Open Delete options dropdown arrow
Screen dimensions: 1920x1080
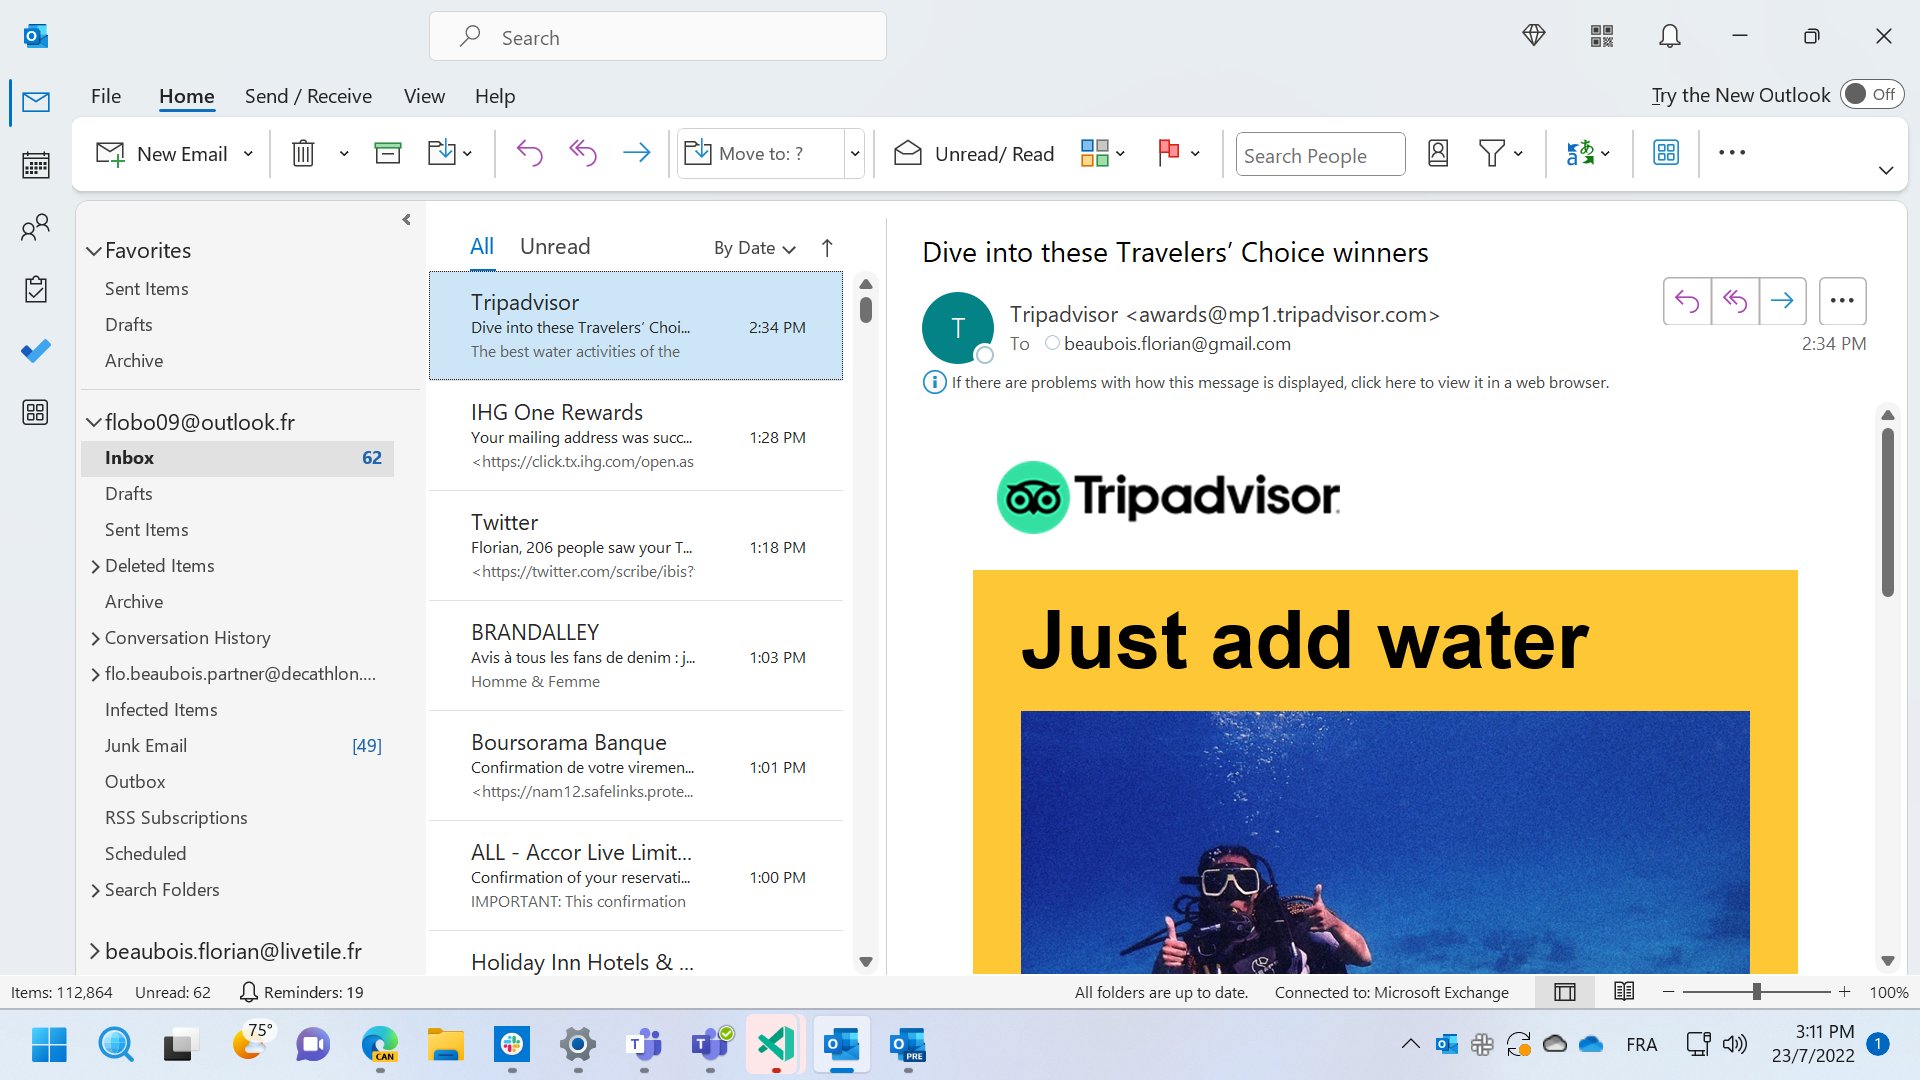(344, 154)
